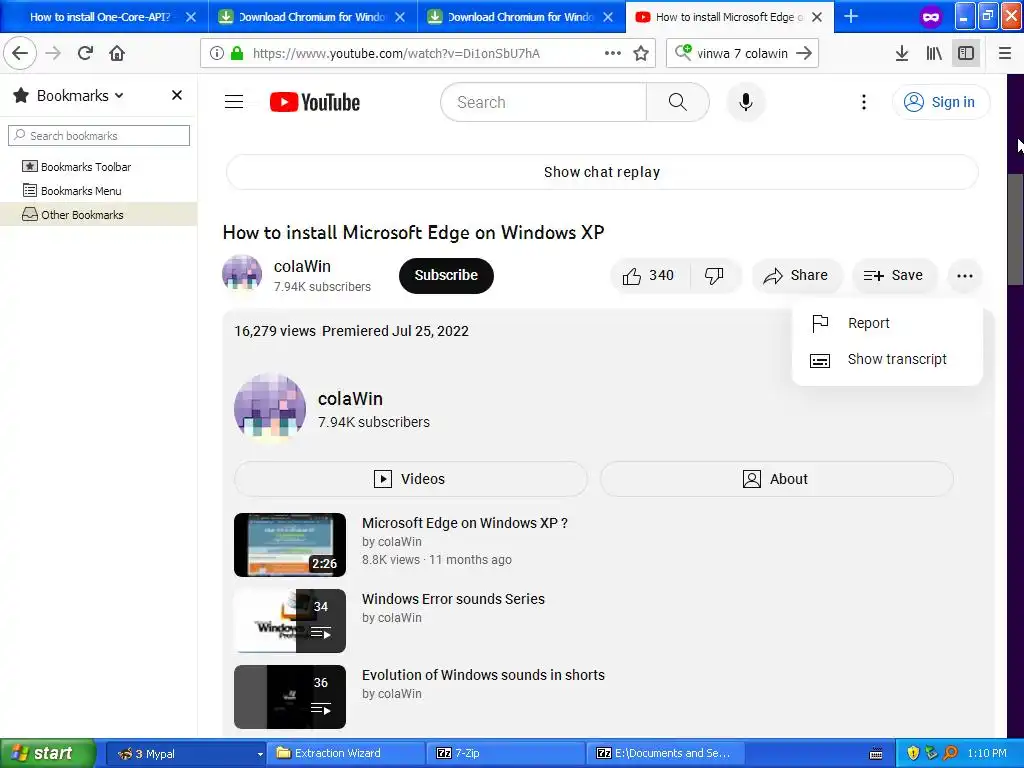Image resolution: width=1024 pixels, height=768 pixels.
Task: Expand the Bookmarks sidebar dropdown
Action: (x=119, y=95)
